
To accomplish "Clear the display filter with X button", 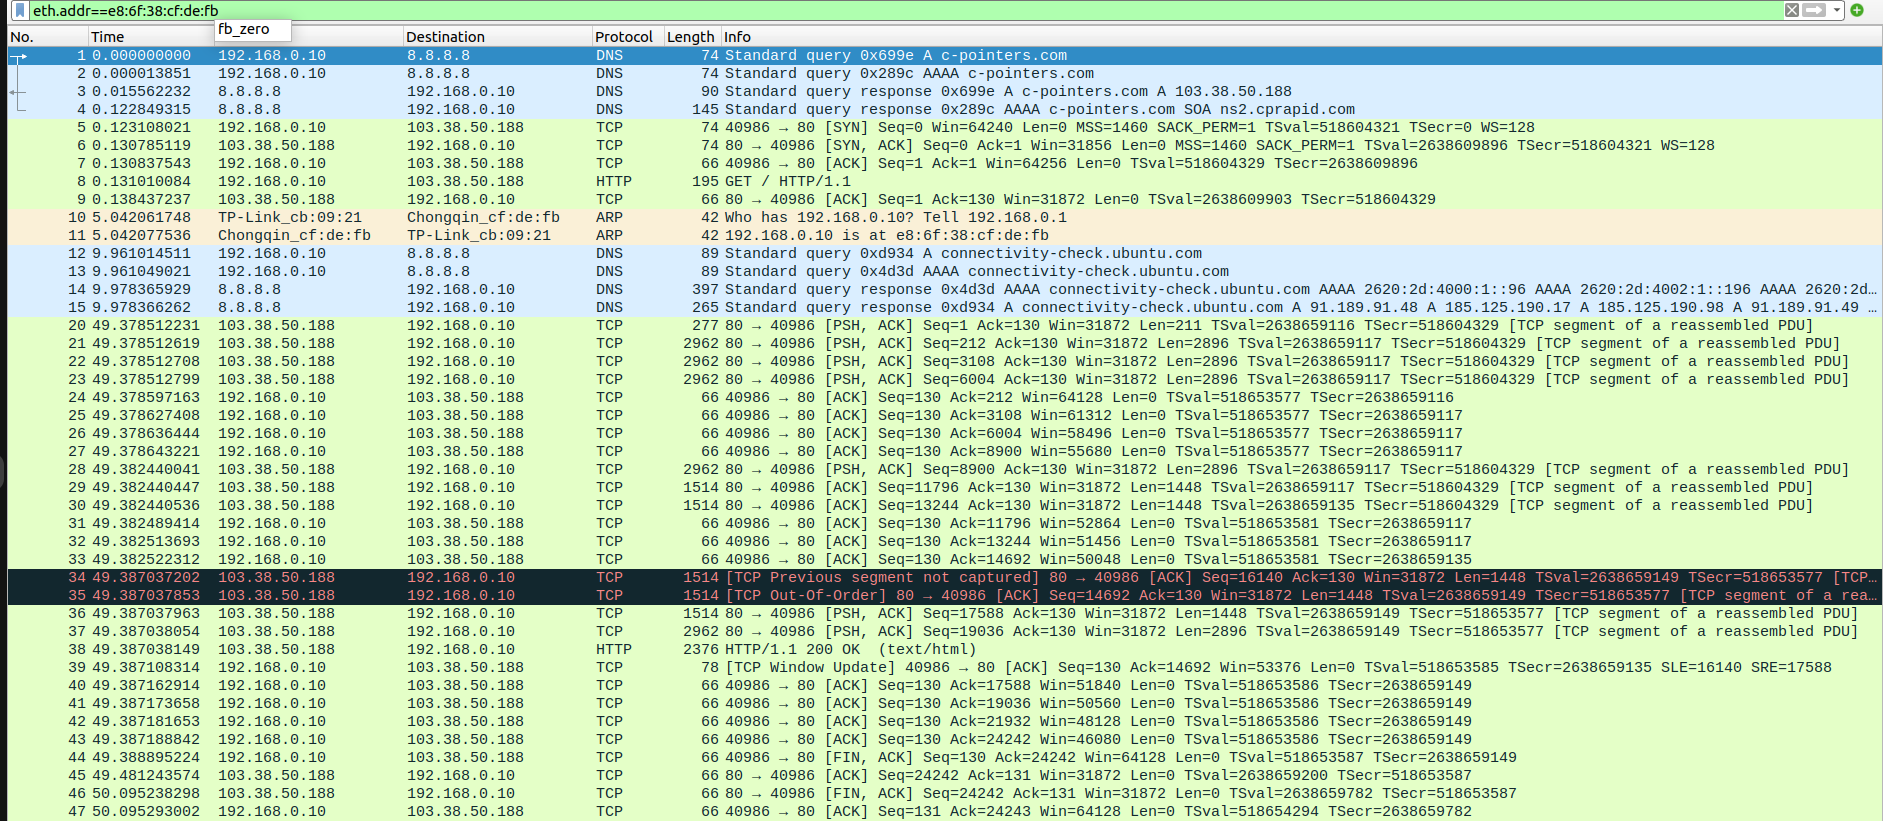I will (x=1792, y=10).
